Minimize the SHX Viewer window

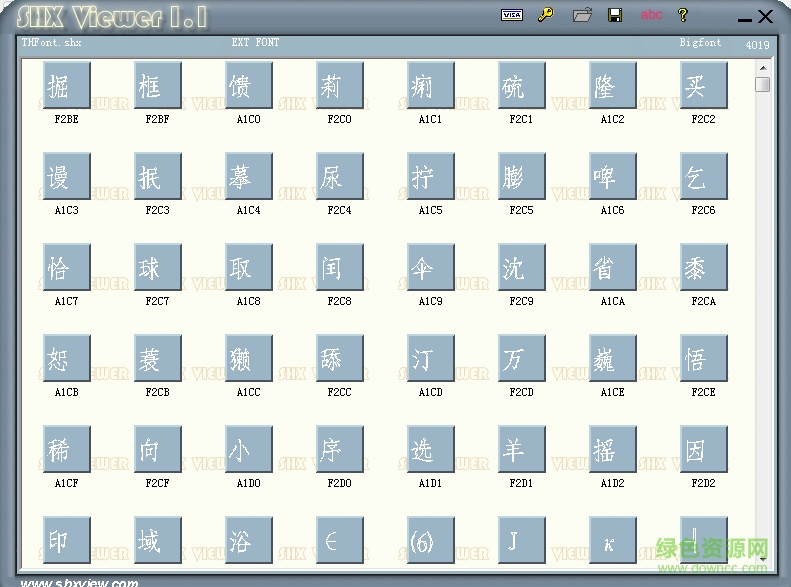point(743,18)
